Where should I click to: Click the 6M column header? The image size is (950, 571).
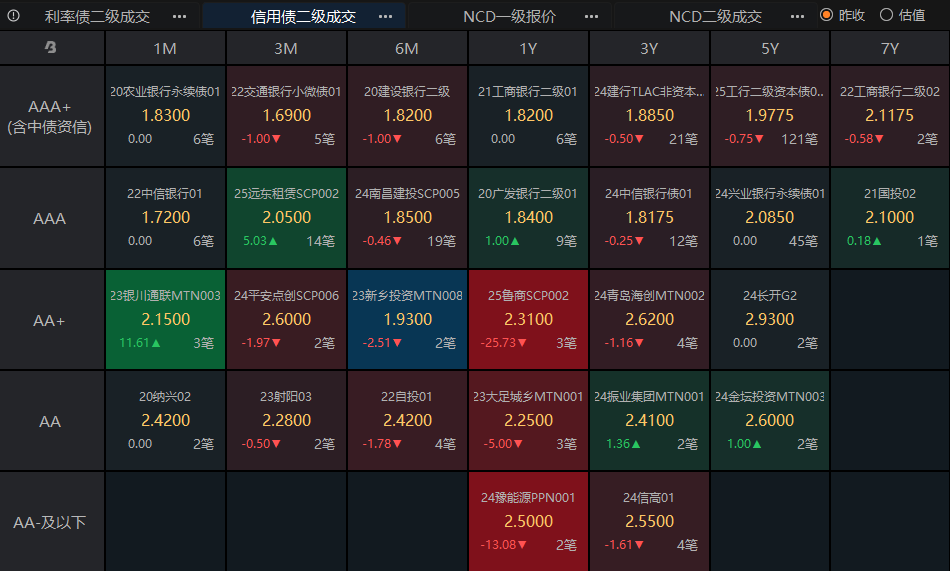407,48
